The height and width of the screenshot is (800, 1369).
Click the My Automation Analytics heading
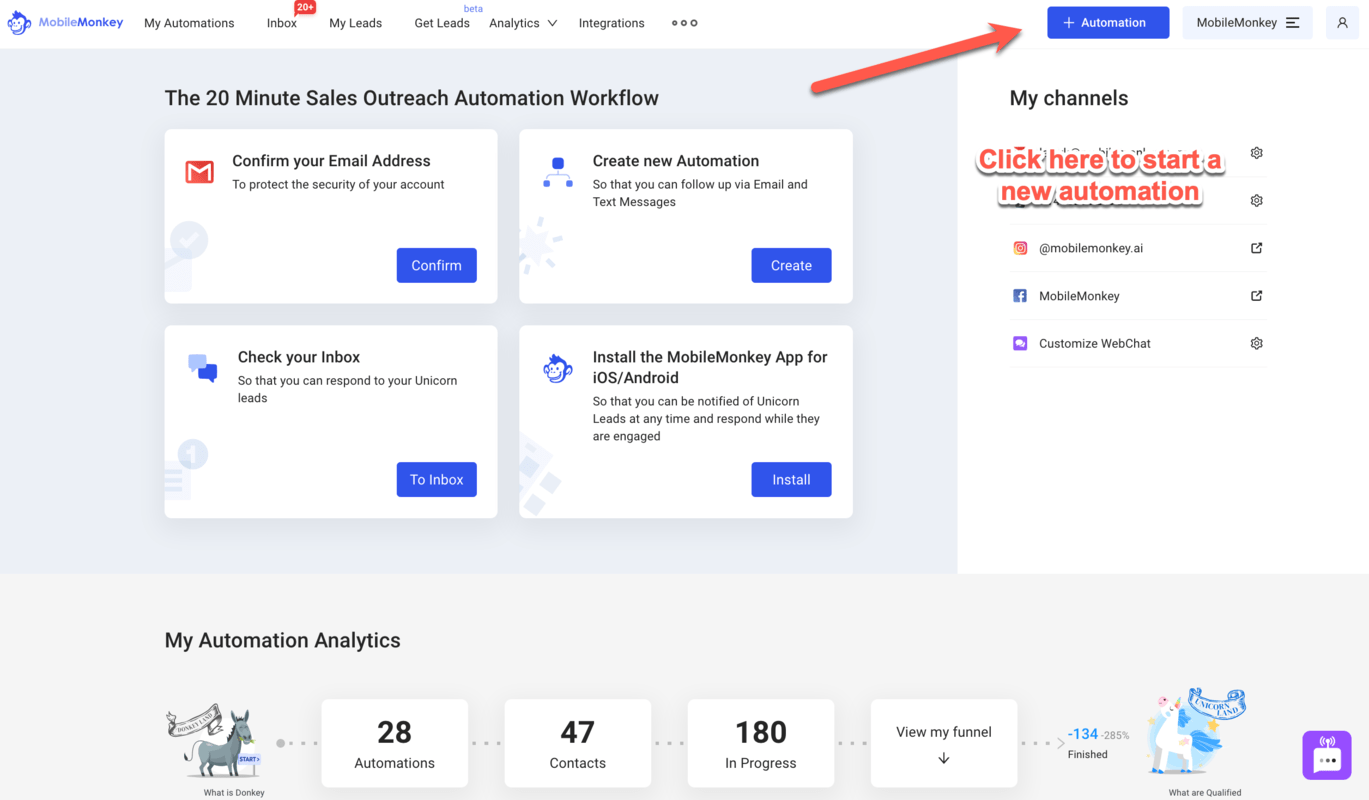click(x=283, y=641)
